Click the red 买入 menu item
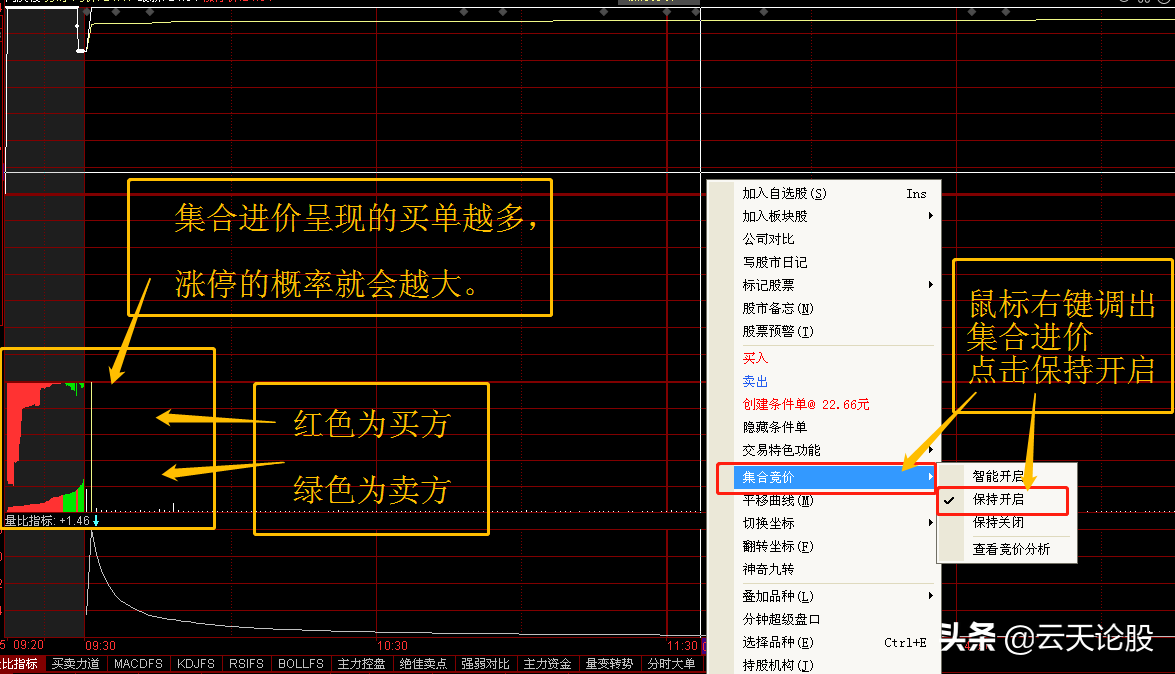The height and width of the screenshot is (674, 1175). [x=755, y=358]
